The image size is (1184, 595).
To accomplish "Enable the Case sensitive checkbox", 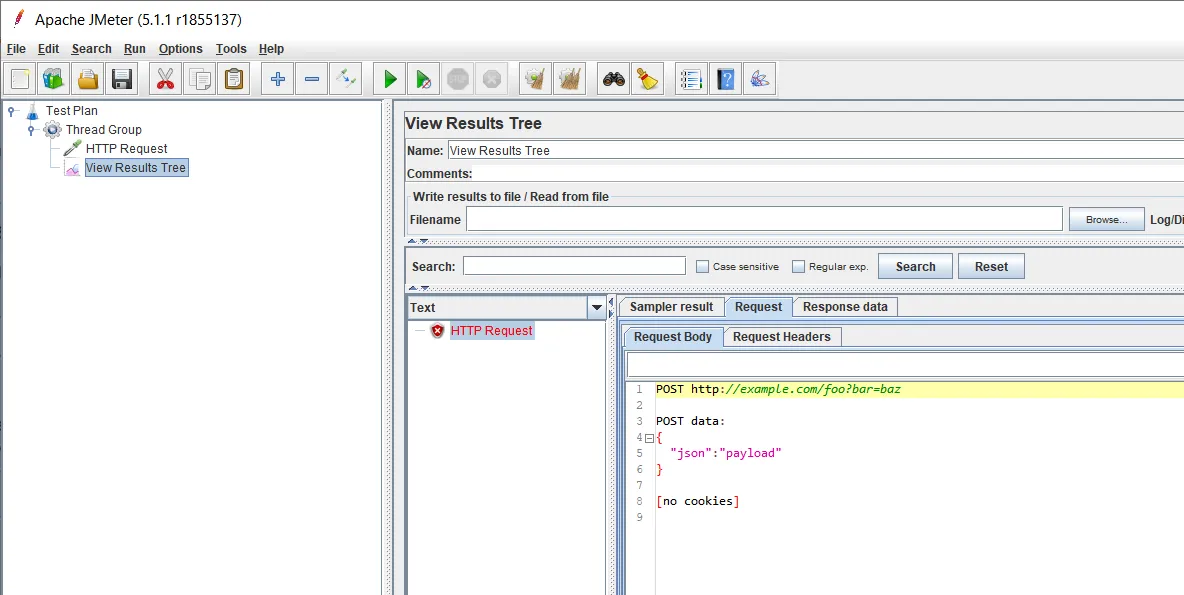I will pyautogui.click(x=703, y=267).
